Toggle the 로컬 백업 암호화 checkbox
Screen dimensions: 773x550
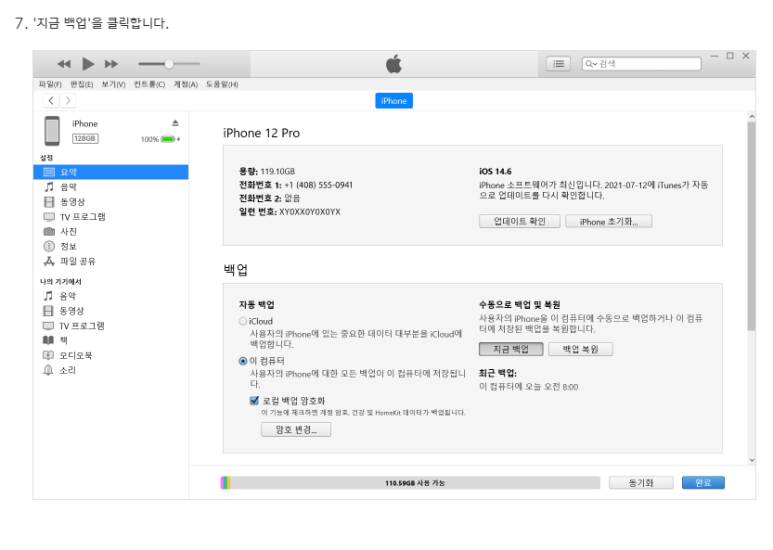point(254,401)
